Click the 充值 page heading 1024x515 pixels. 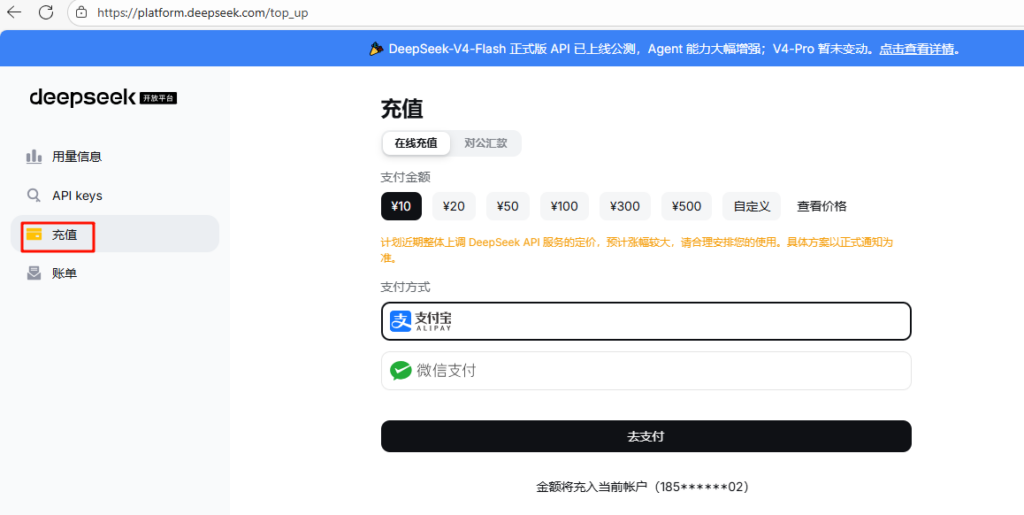(x=402, y=109)
